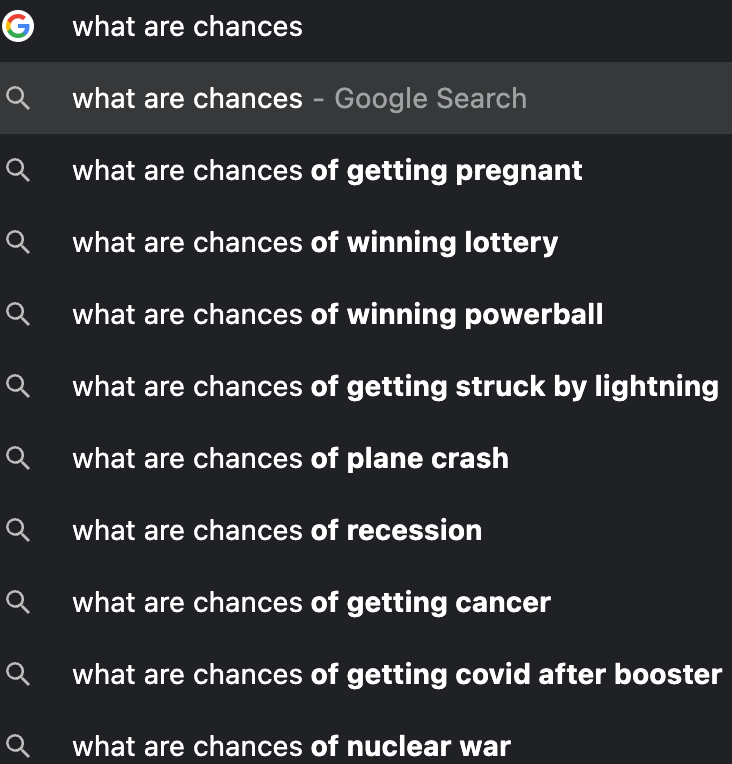
Task: Click the search icon beside 'recession' suggestion
Action: (x=18, y=530)
